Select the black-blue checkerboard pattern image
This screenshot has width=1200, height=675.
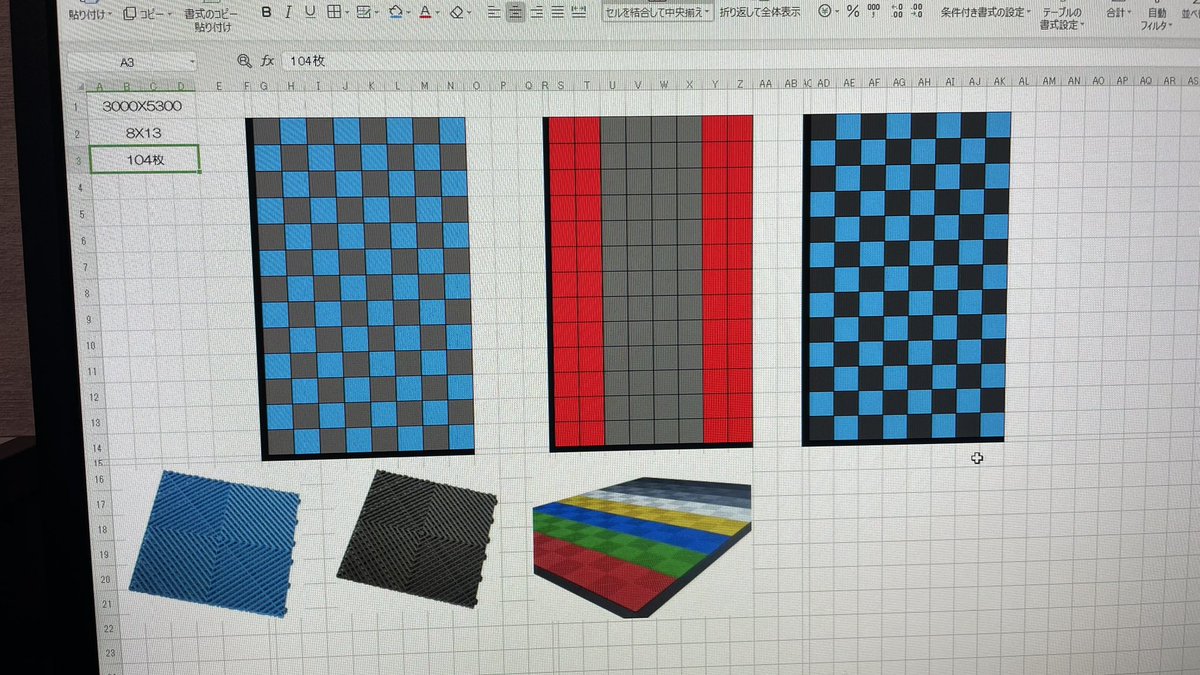[x=907, y=278]
